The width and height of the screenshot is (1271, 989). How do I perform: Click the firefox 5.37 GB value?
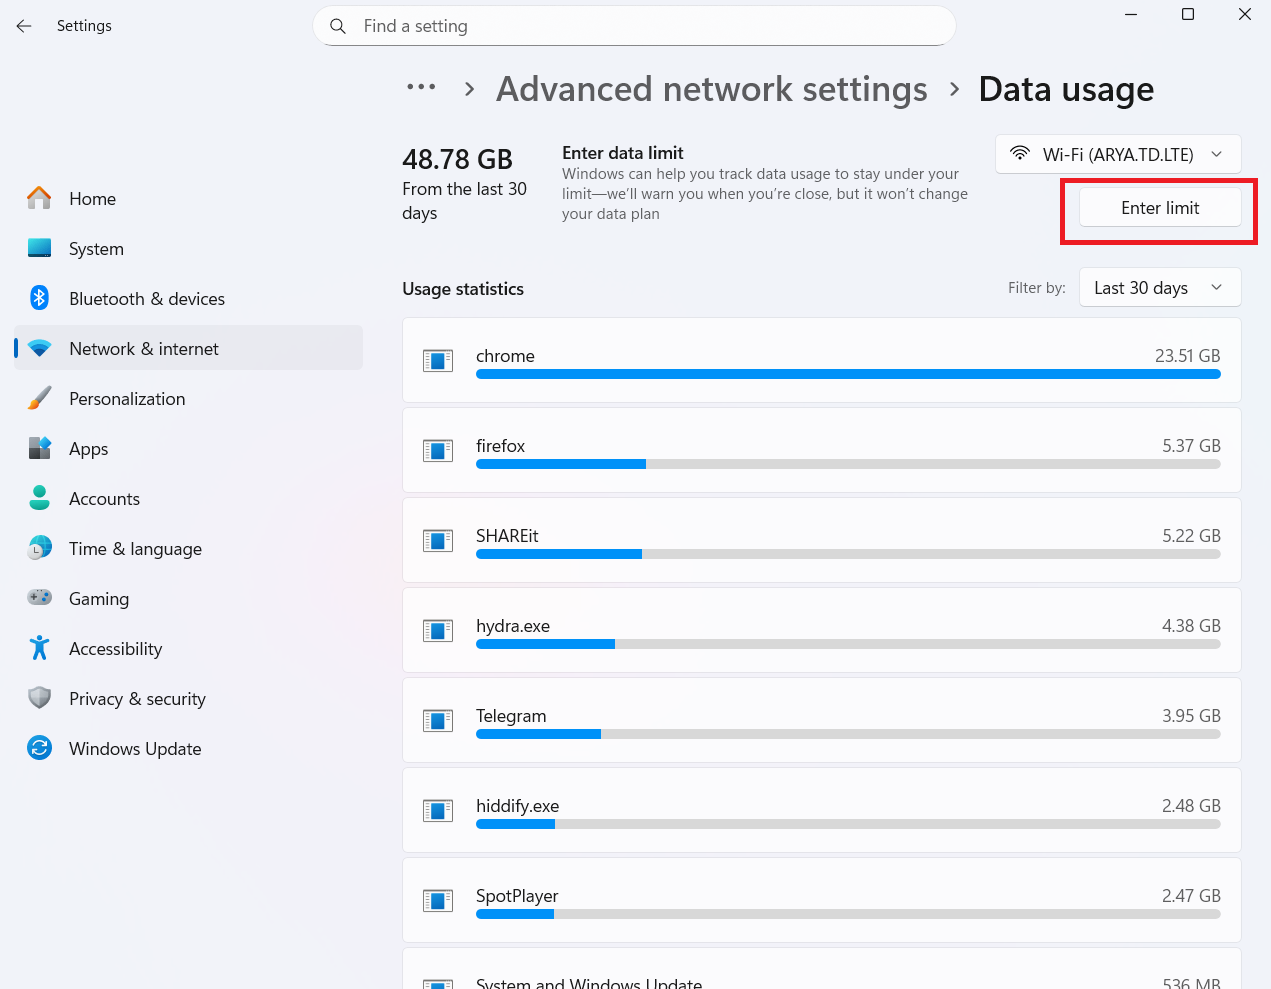1191,446
